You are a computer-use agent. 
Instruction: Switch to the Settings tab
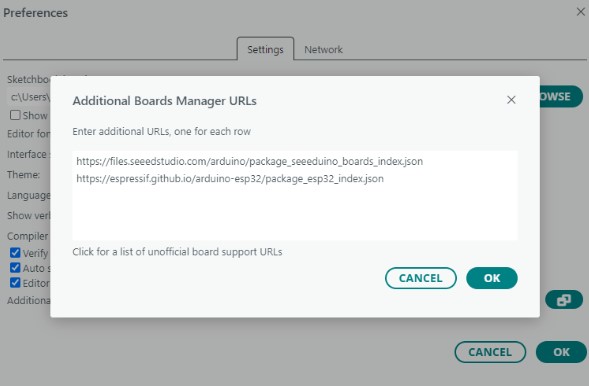pos(265,50)
